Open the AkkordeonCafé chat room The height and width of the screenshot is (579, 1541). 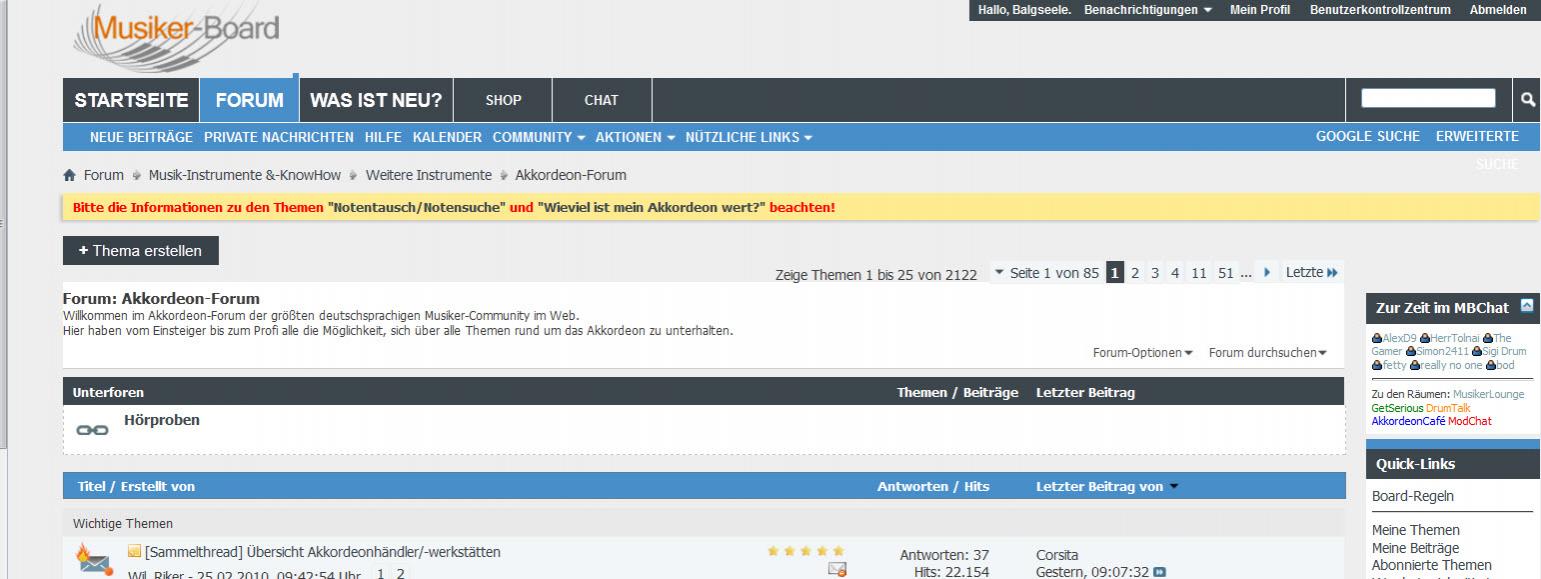1408,421
